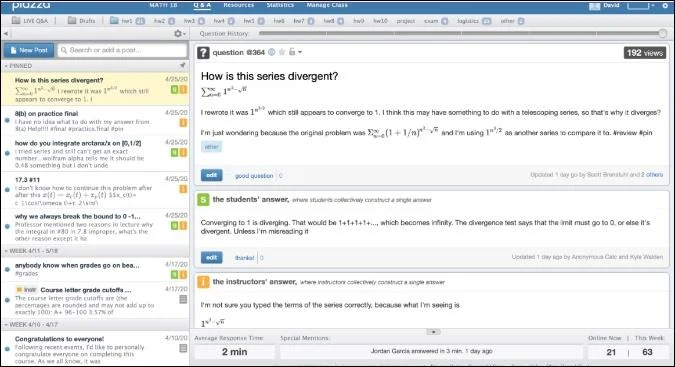Click the pin icon in PINNED header
The width and height of the screenshot is (675, 367).
(183, 65)
